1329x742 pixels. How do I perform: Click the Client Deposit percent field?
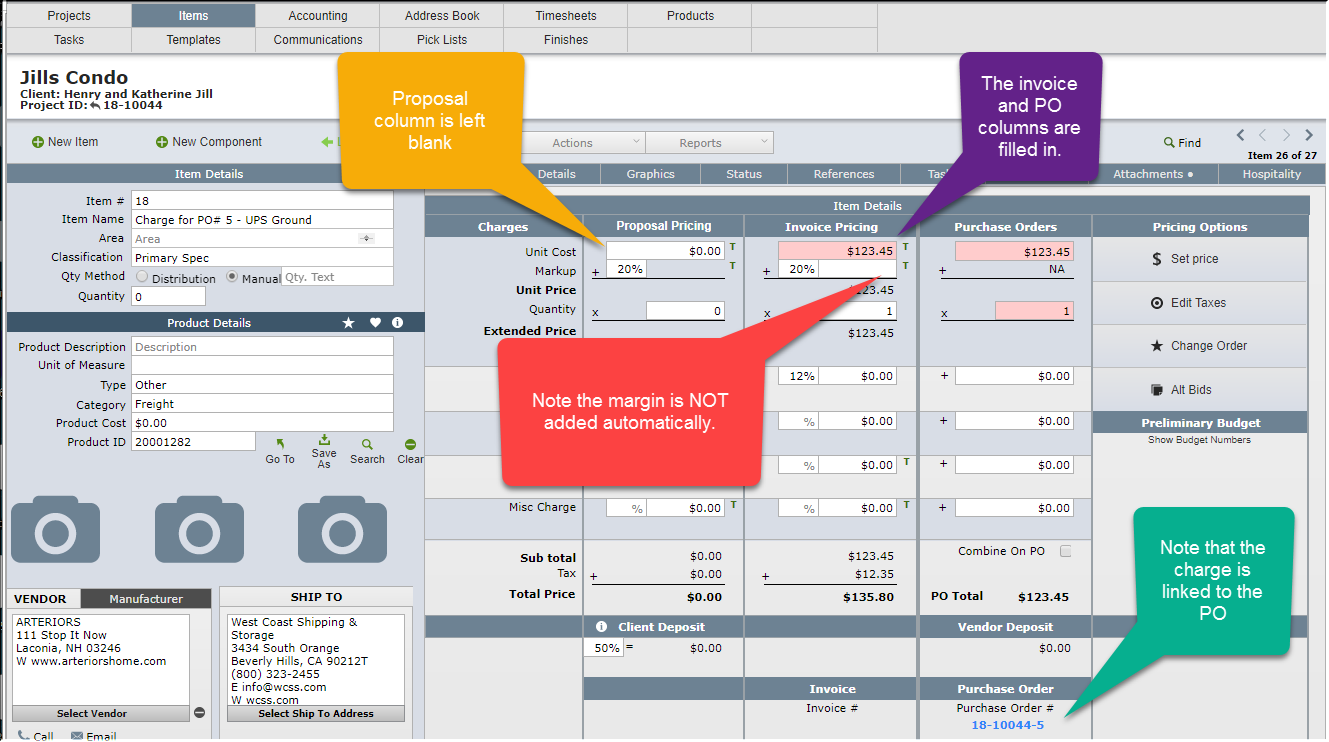click(x=603, y=648)
